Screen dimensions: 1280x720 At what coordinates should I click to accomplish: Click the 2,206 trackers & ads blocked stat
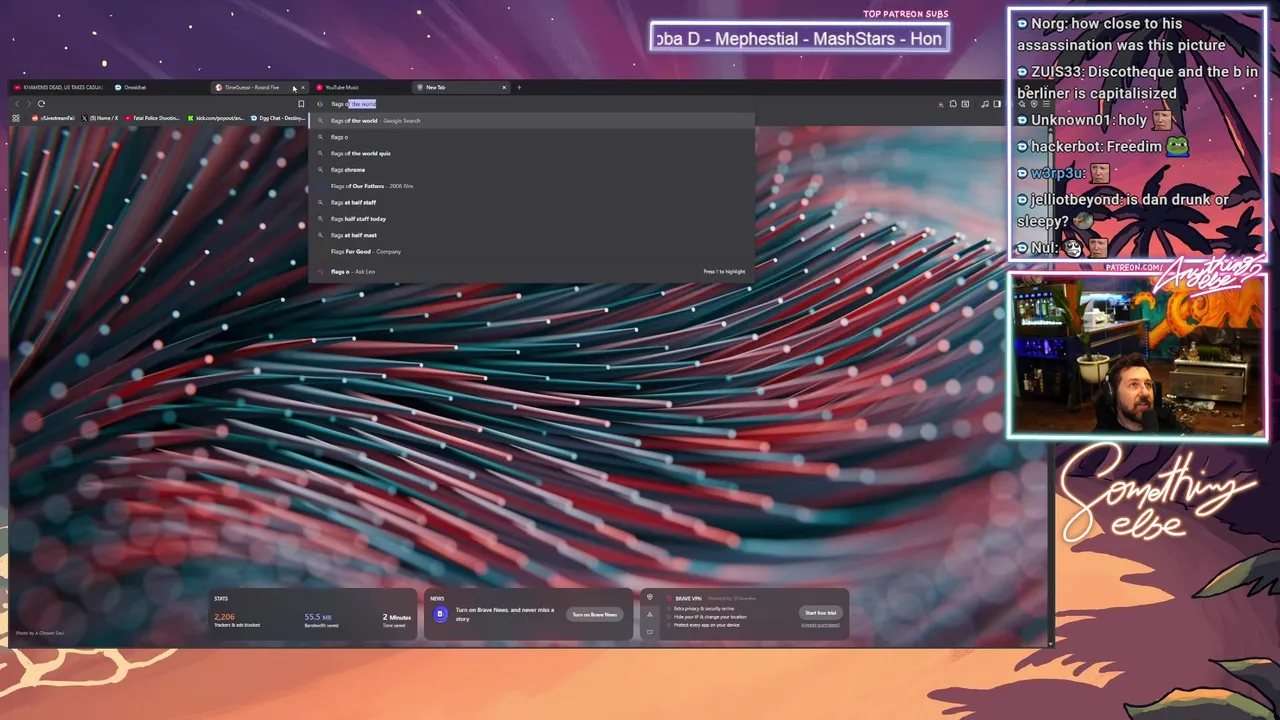point(236,621)
